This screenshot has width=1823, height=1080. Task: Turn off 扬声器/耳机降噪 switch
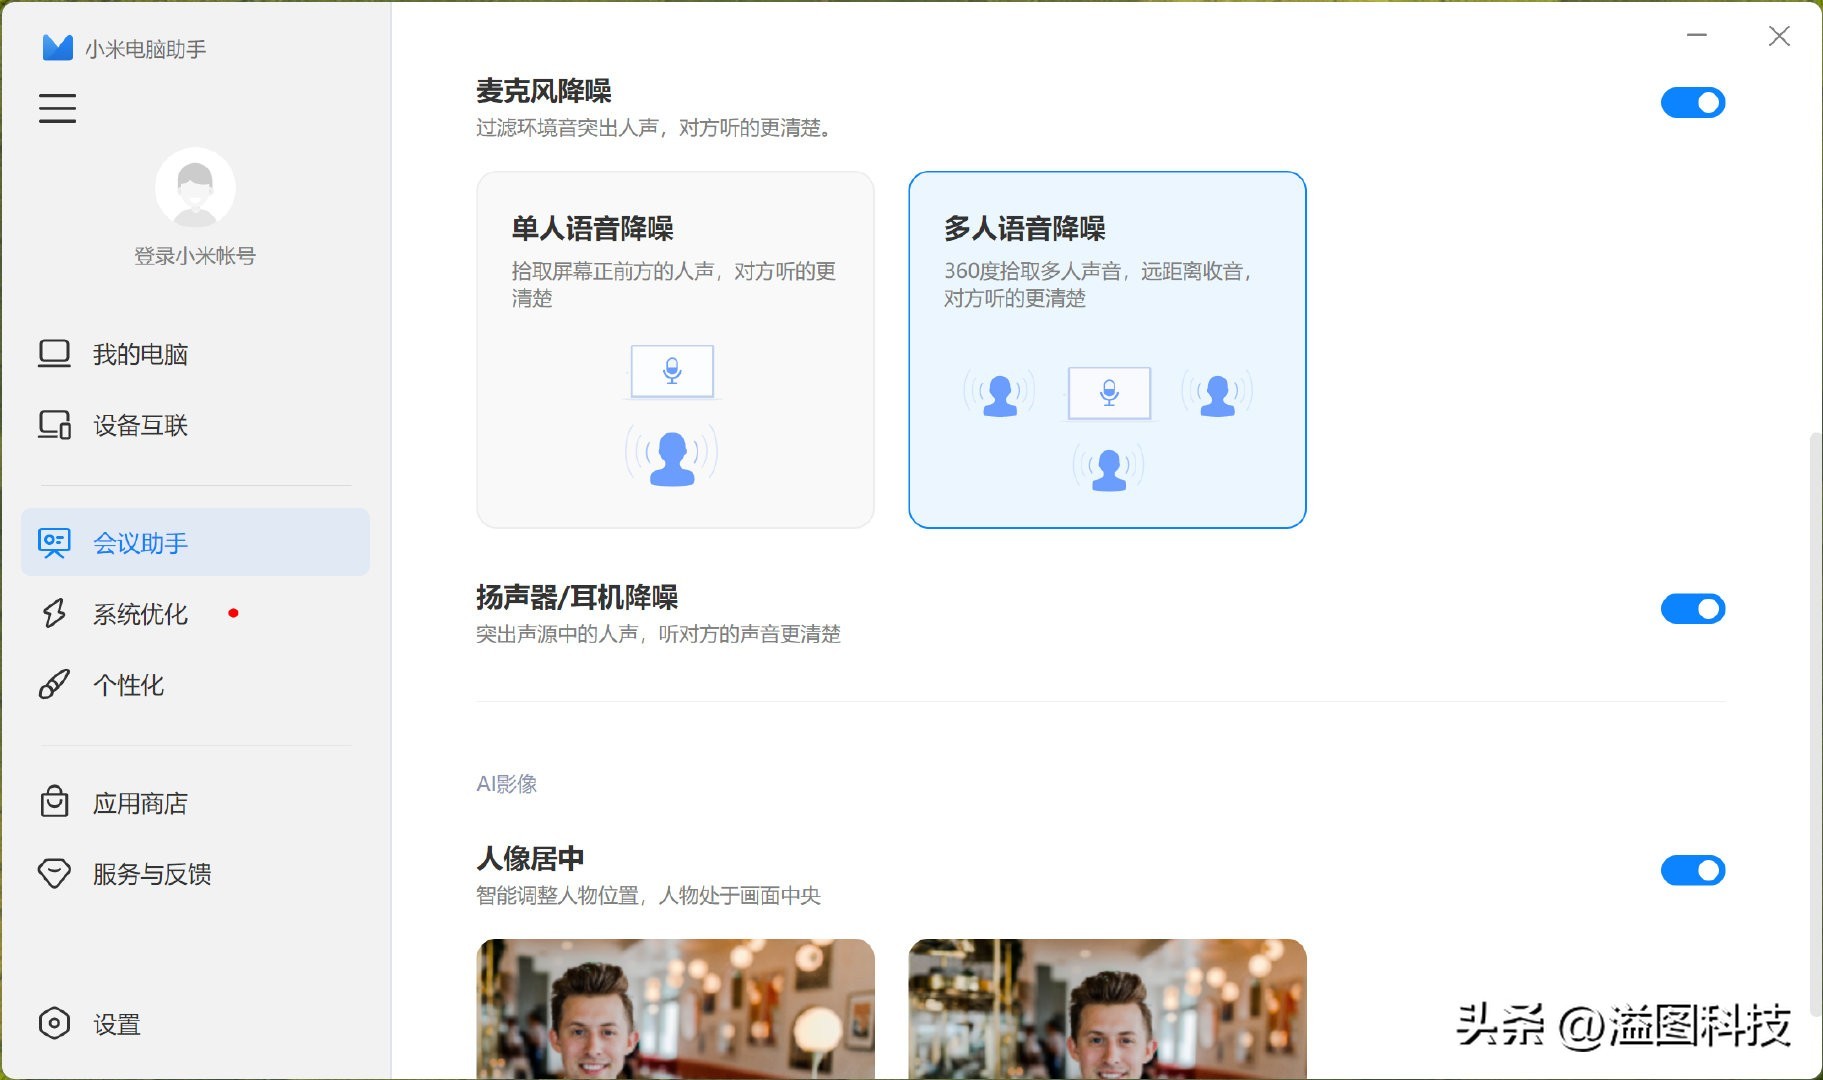1692,609
